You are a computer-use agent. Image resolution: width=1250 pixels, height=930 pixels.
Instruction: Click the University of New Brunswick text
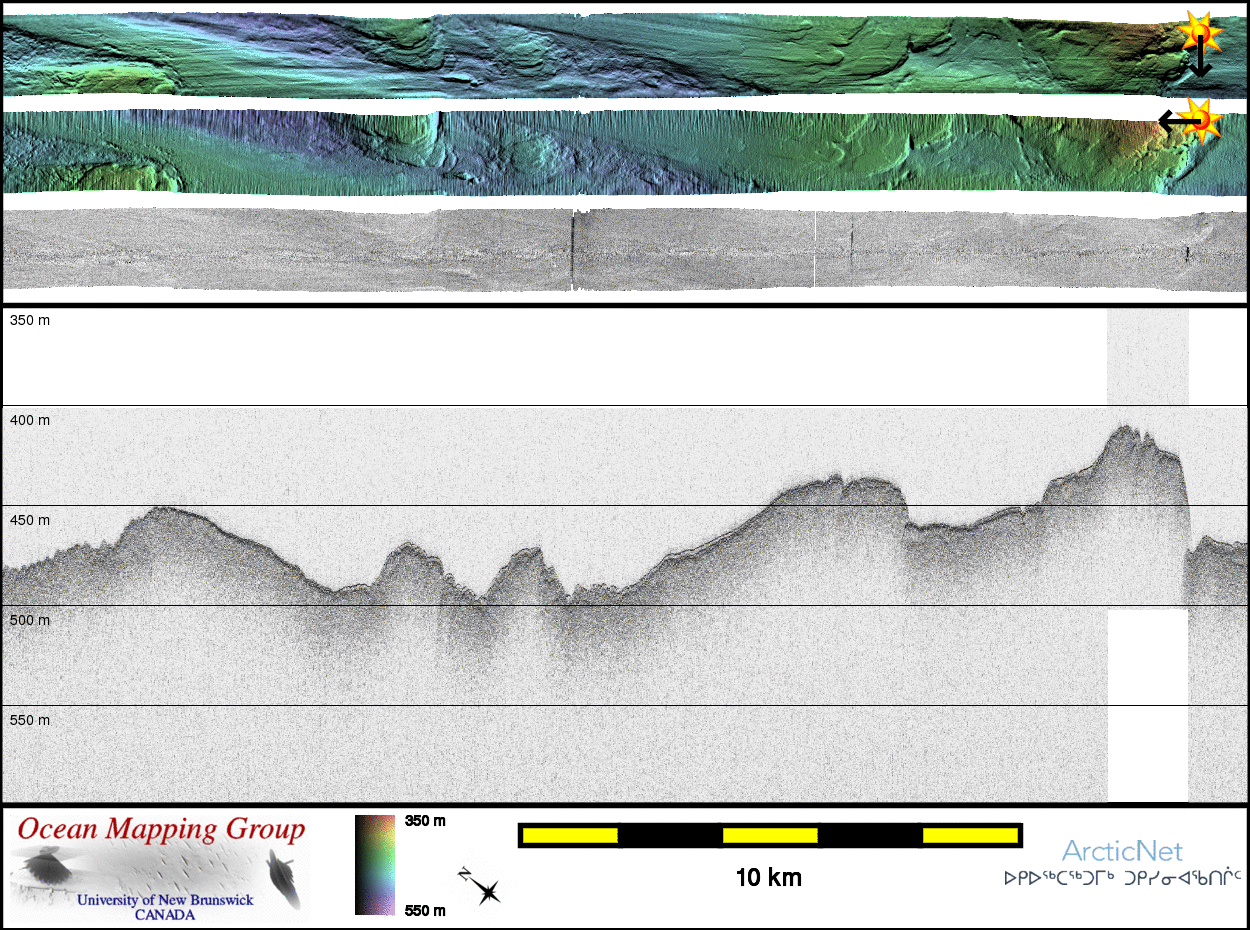tap(165, 900)
